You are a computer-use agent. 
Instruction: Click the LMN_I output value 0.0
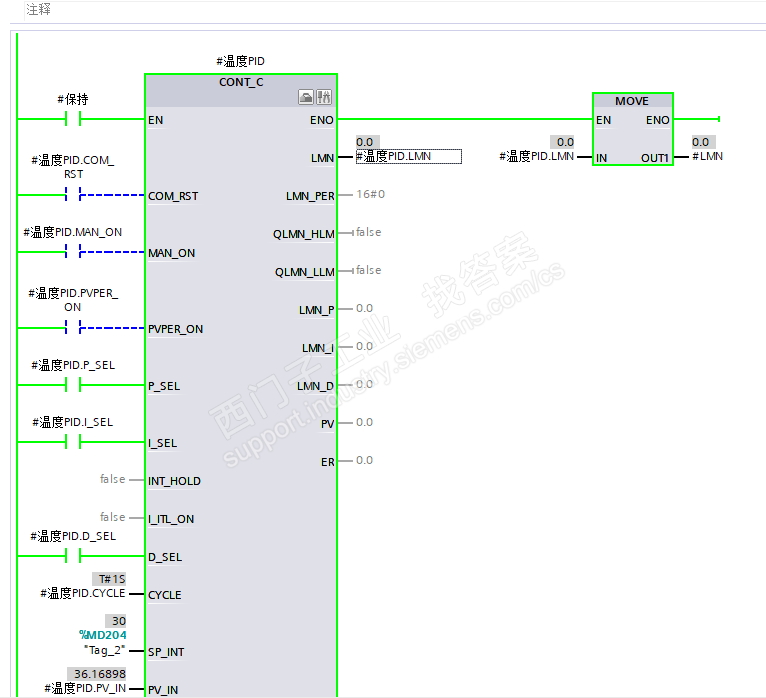point(364,346)
